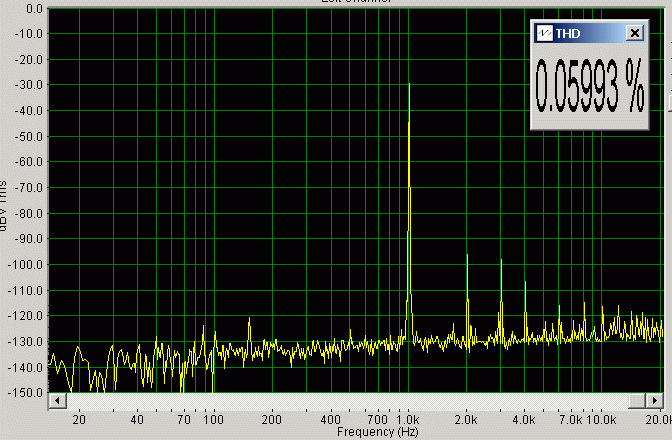Image resolution: width=672 pixels, height=440 pixels.
Task: Click the 100 frequency axis label
Action: (213, 419)
